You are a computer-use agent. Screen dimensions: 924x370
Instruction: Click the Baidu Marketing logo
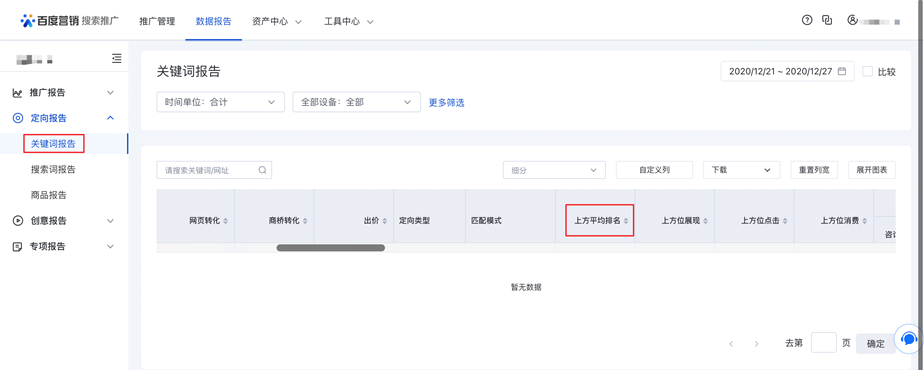pos(70,21)
